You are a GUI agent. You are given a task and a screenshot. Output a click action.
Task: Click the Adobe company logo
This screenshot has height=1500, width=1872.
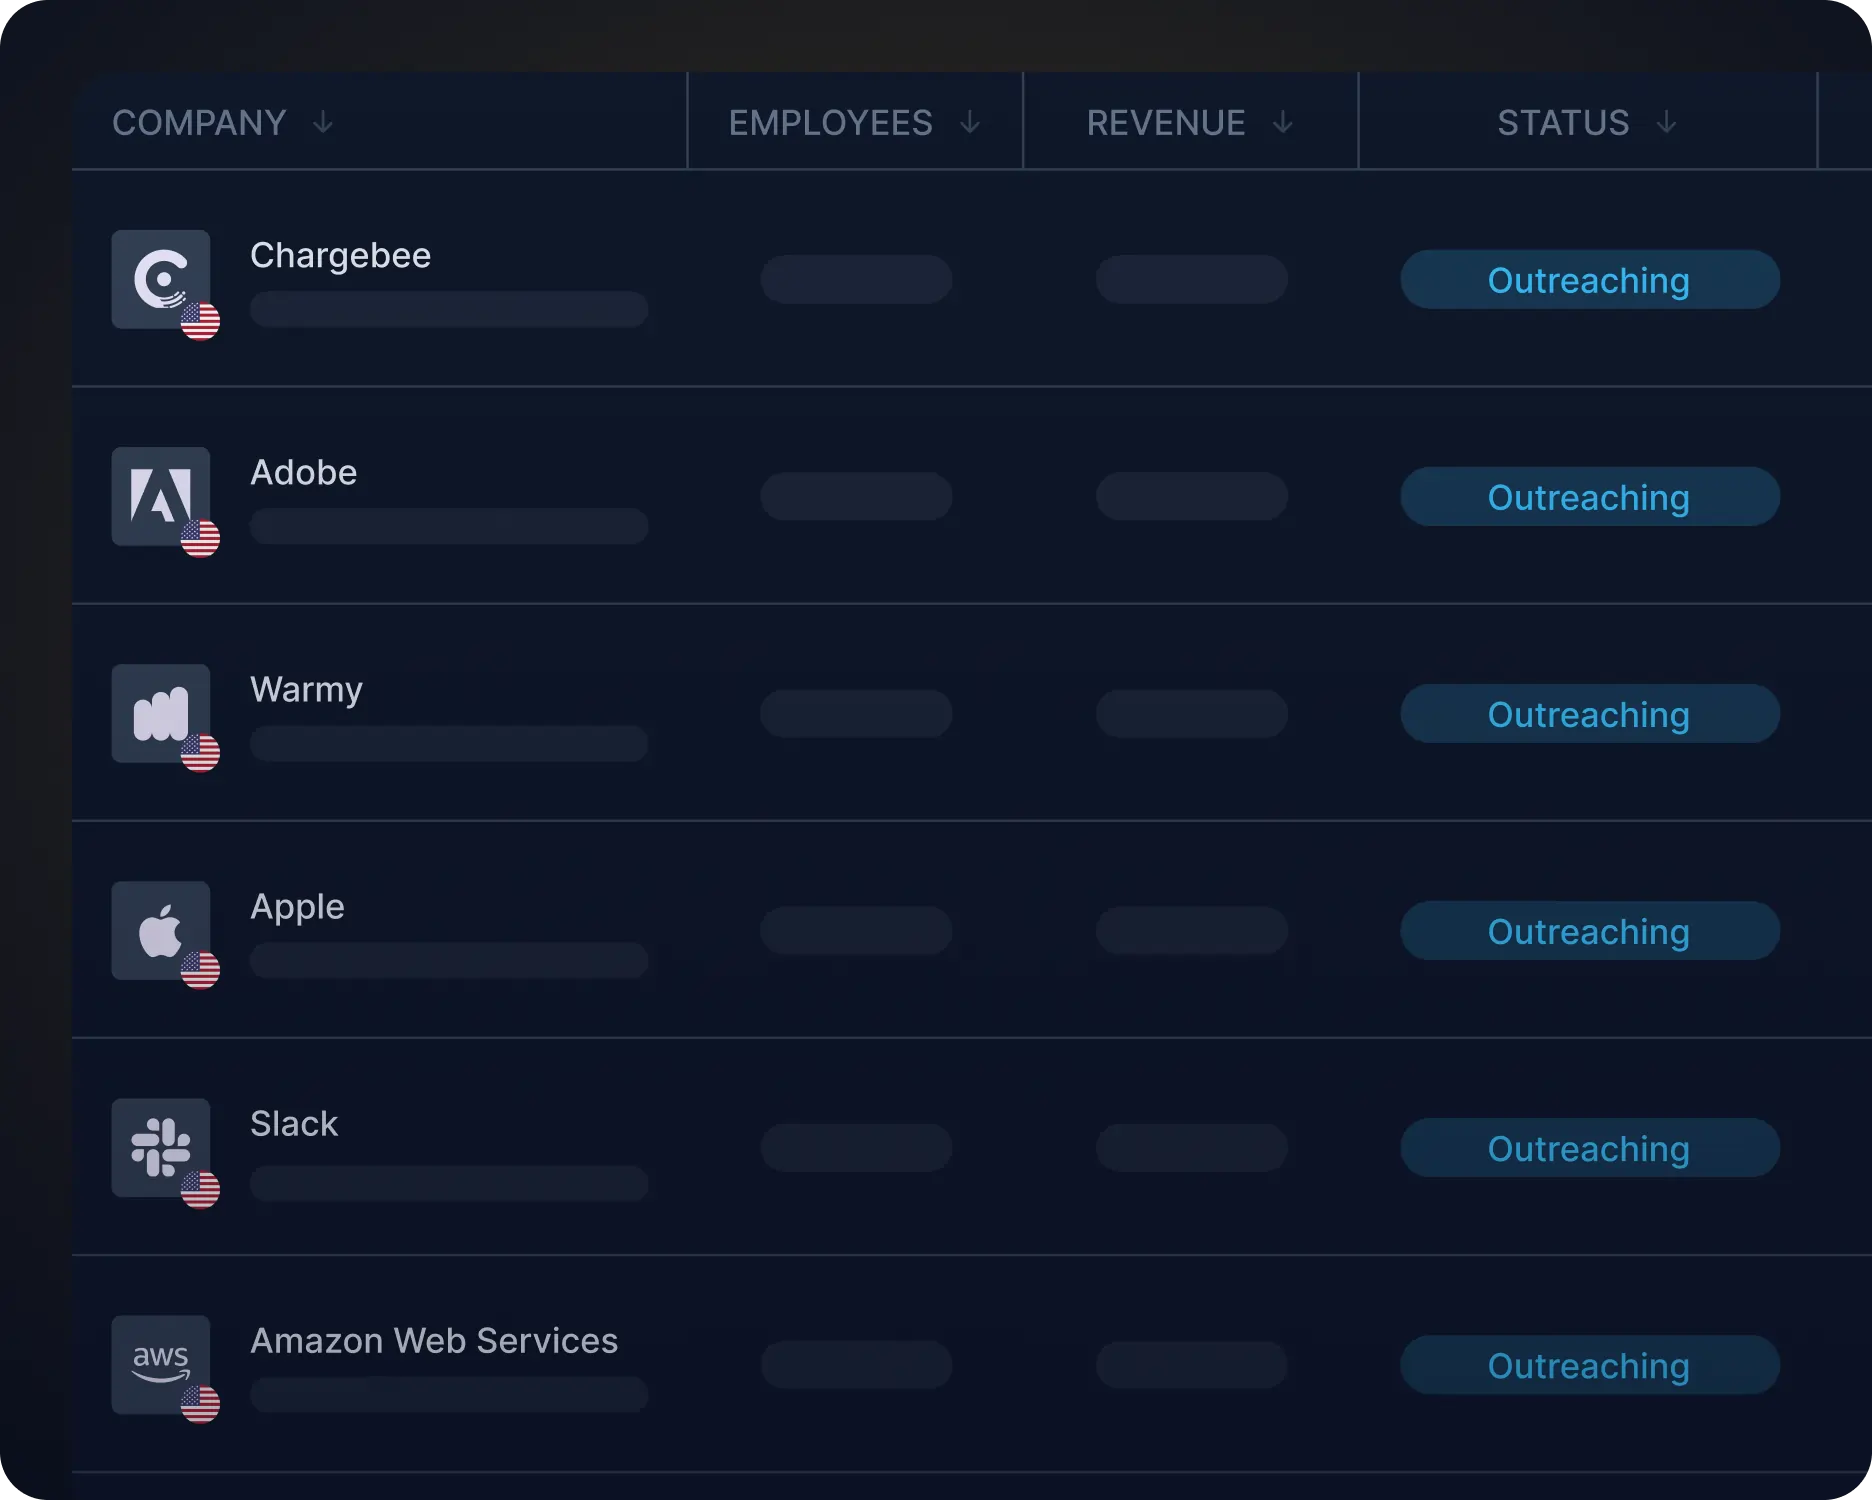[160, 496]
